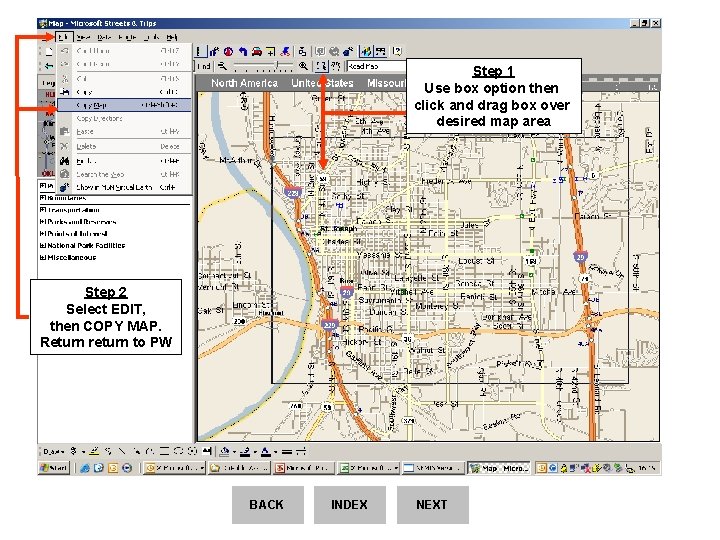
Task: Click the Mitchell Ave label on map
Action: pyautogui.click(x=412, y=291)
